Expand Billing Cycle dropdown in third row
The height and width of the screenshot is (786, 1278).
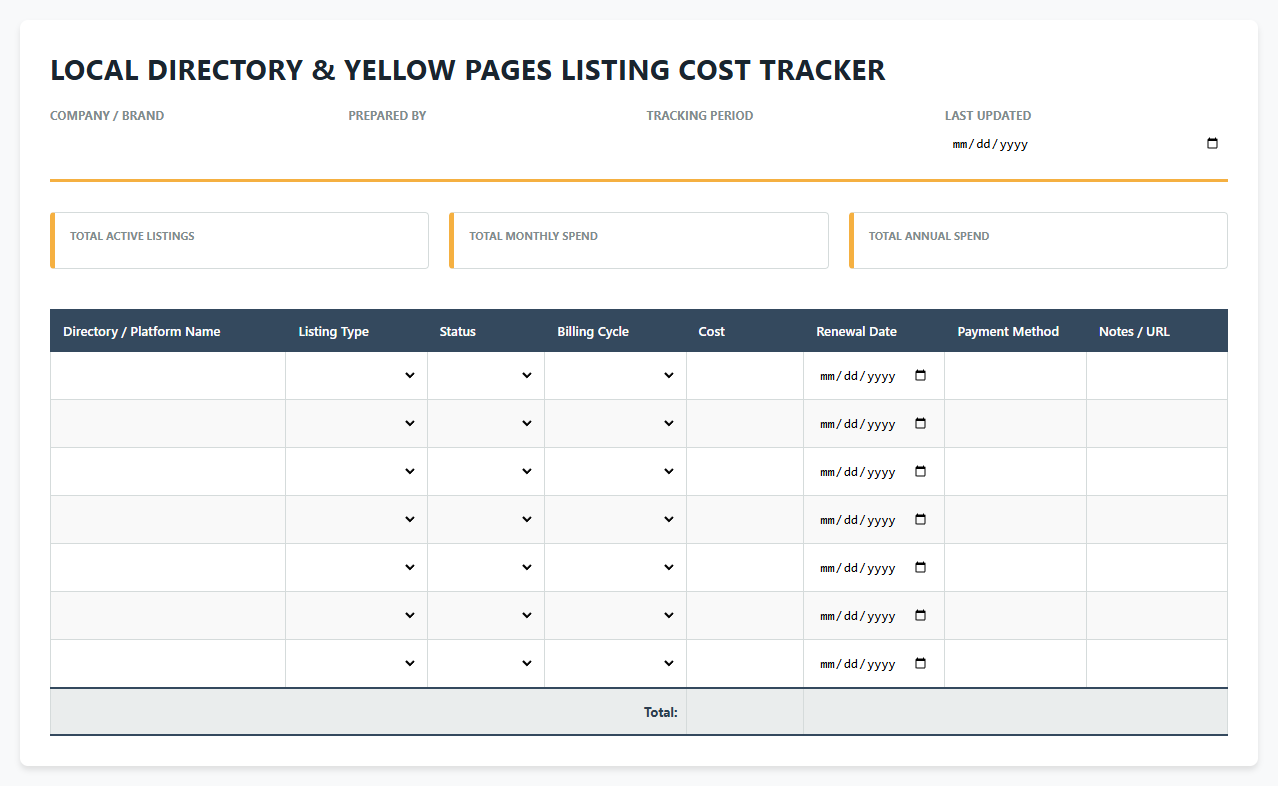[615, 472]
